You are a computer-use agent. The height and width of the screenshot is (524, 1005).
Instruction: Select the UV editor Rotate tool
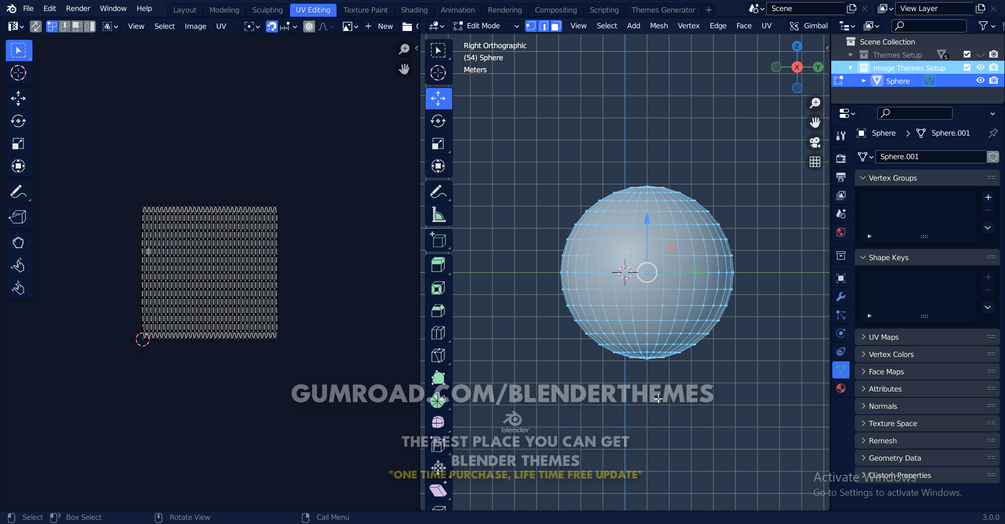click(18, 121)
